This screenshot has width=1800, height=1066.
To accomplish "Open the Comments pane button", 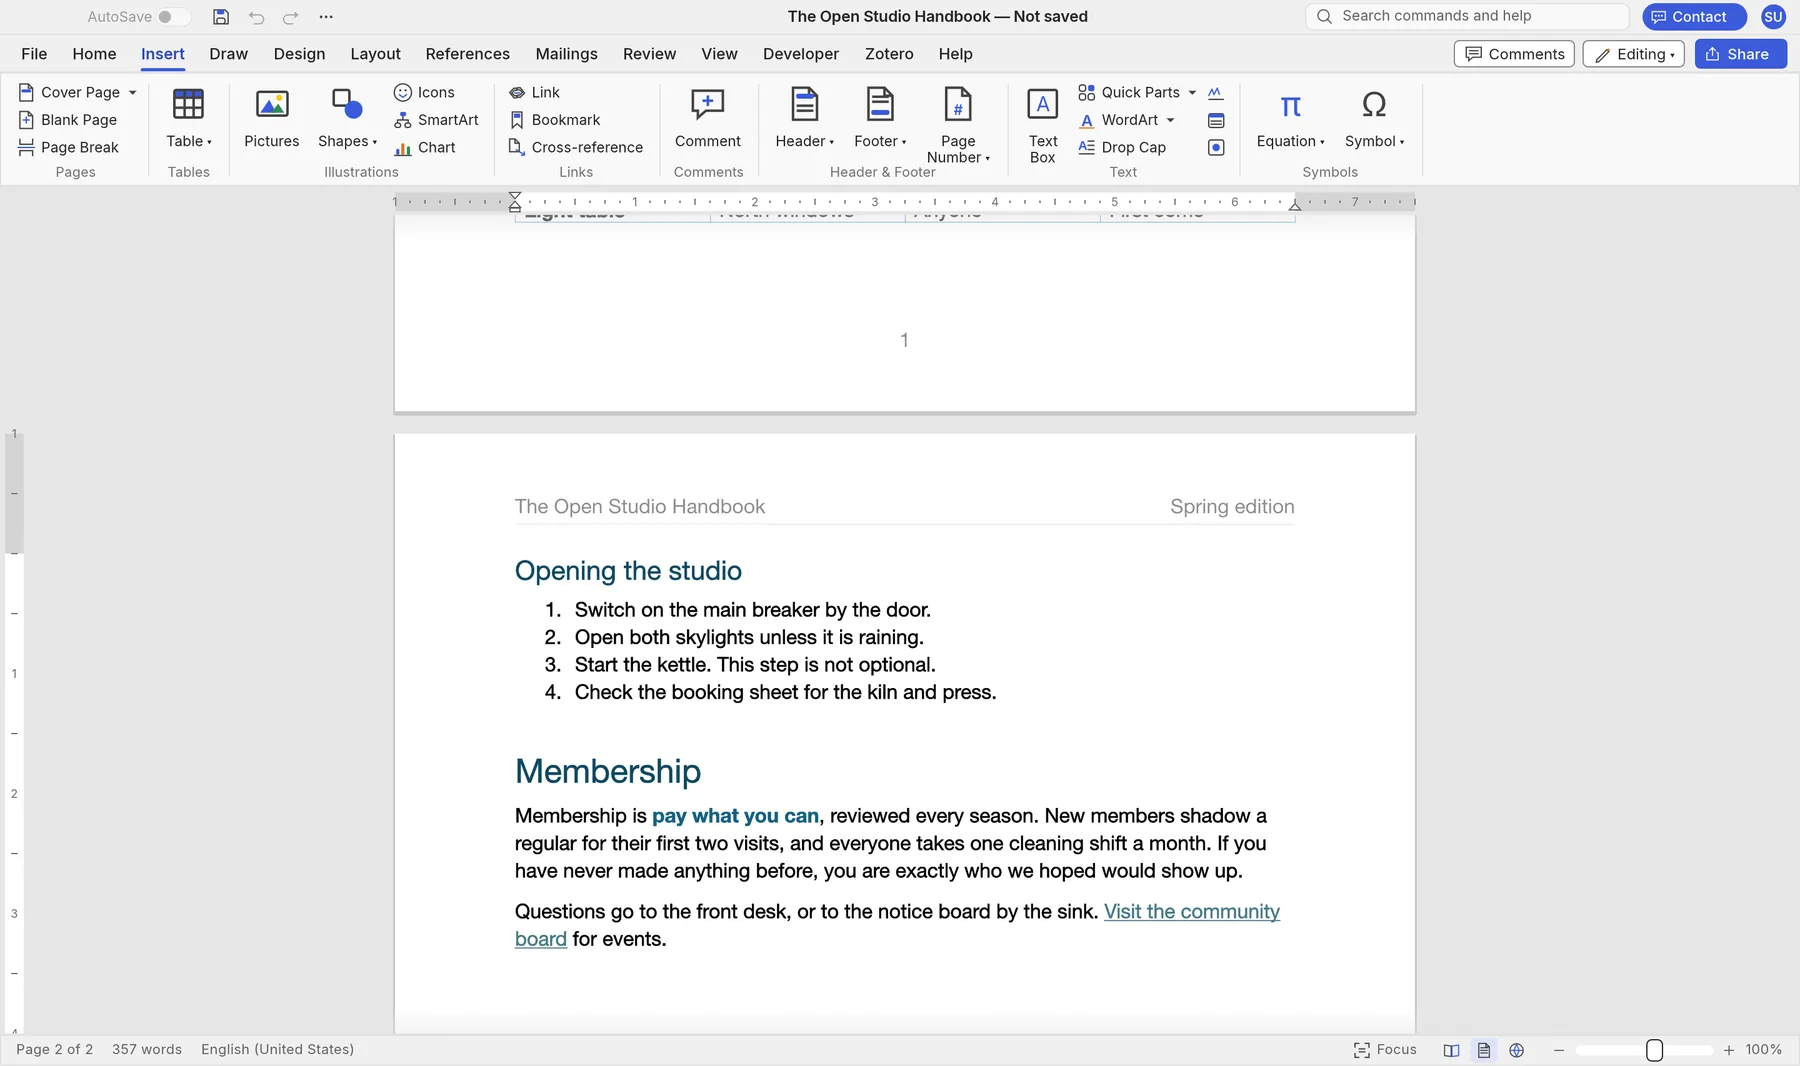I will point(1514,54).
